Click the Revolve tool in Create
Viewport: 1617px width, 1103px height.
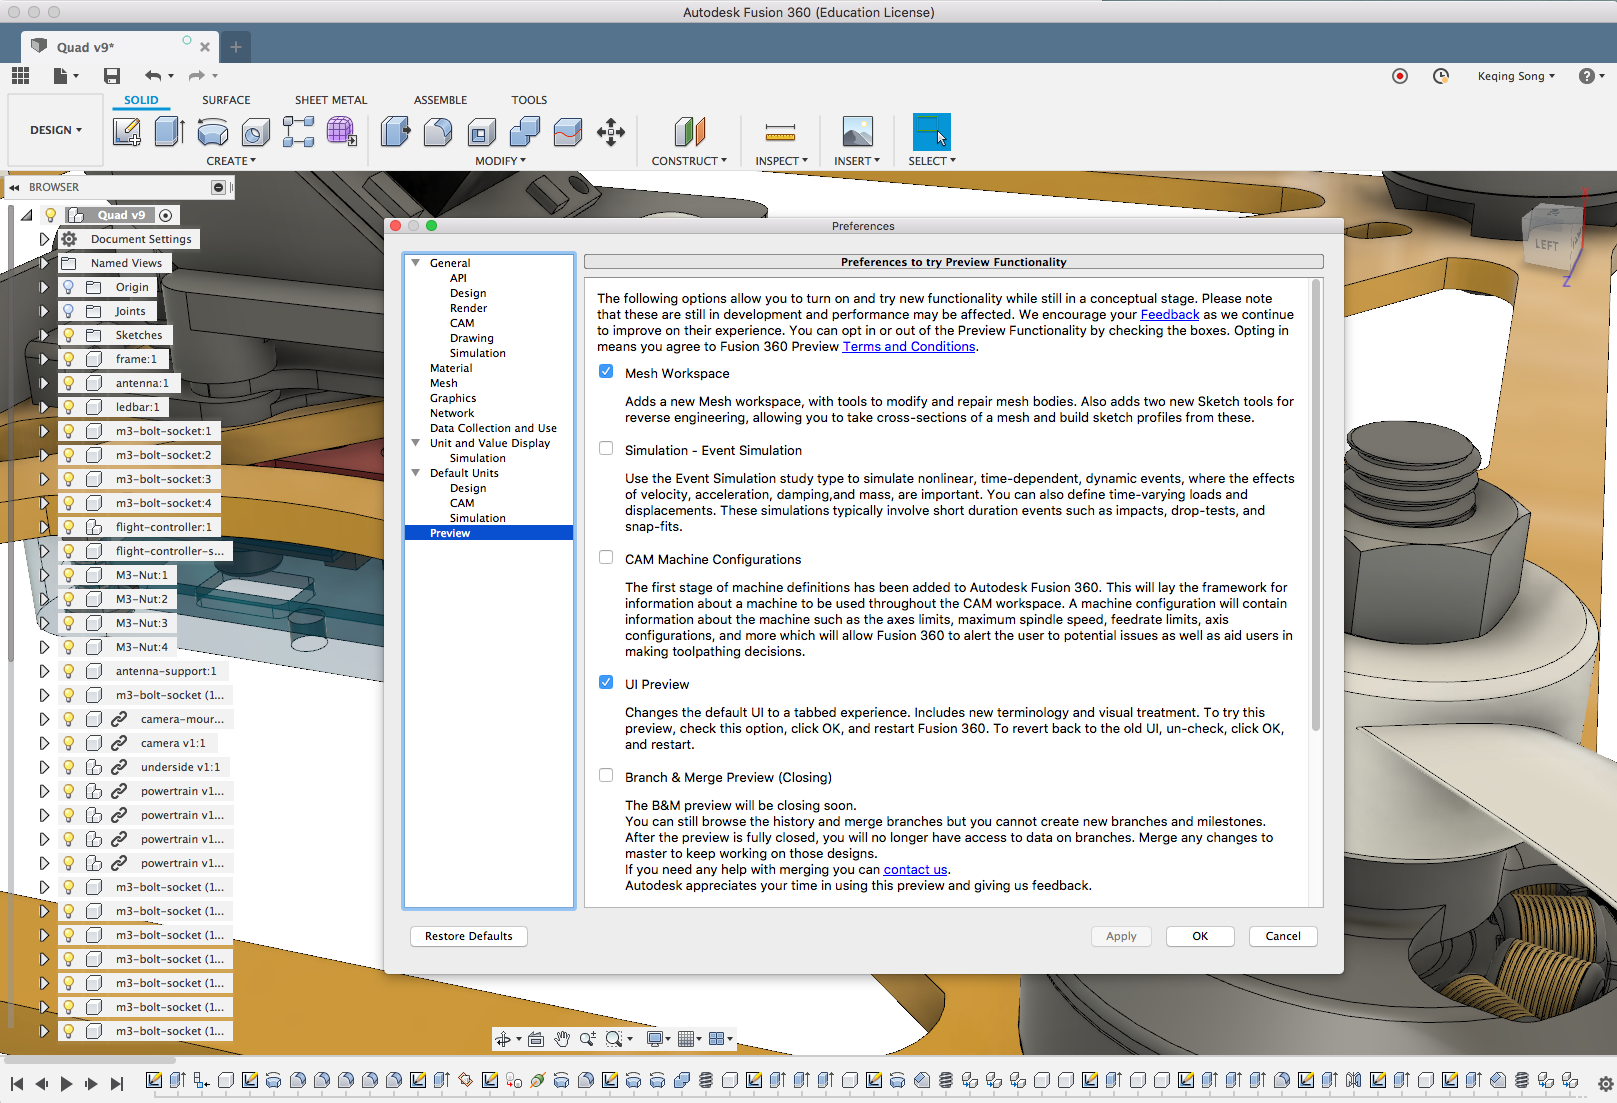pos(212,132)
